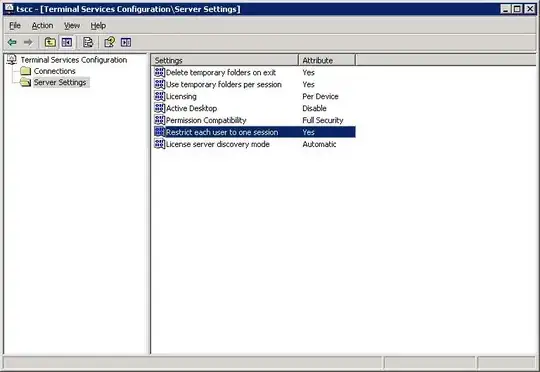The height and width of the screenshot is (372, 540).
Task: Click the Server Settings folder icon
Action: (x=25, y=82)
